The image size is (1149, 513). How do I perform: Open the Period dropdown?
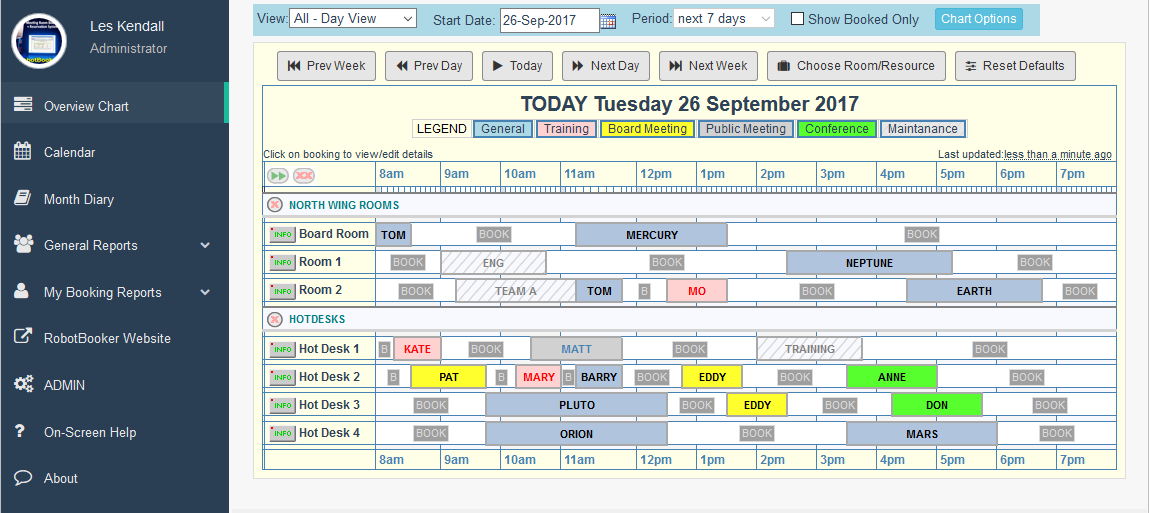pos(724,18)
